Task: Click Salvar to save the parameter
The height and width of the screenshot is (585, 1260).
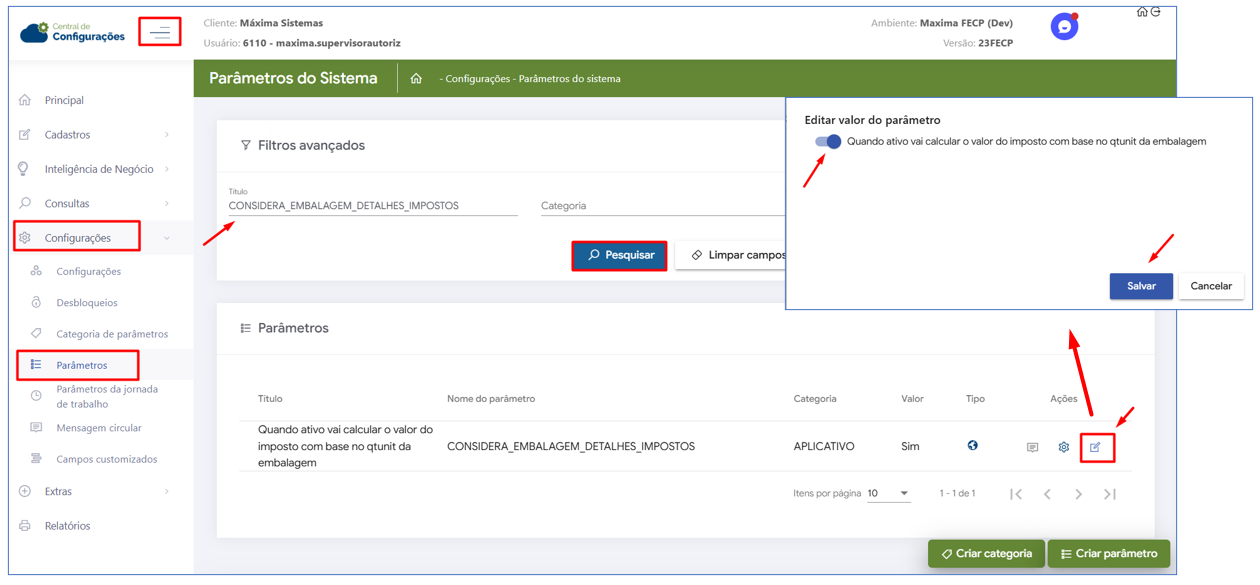Action: (1141, 286)
